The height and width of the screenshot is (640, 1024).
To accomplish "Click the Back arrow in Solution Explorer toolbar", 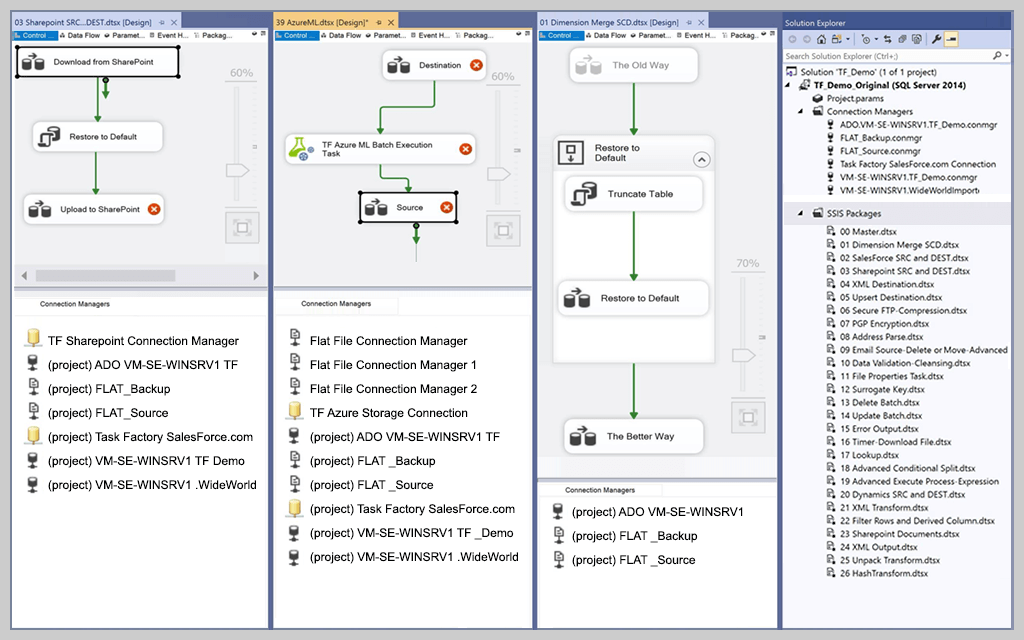I will 792,39.
